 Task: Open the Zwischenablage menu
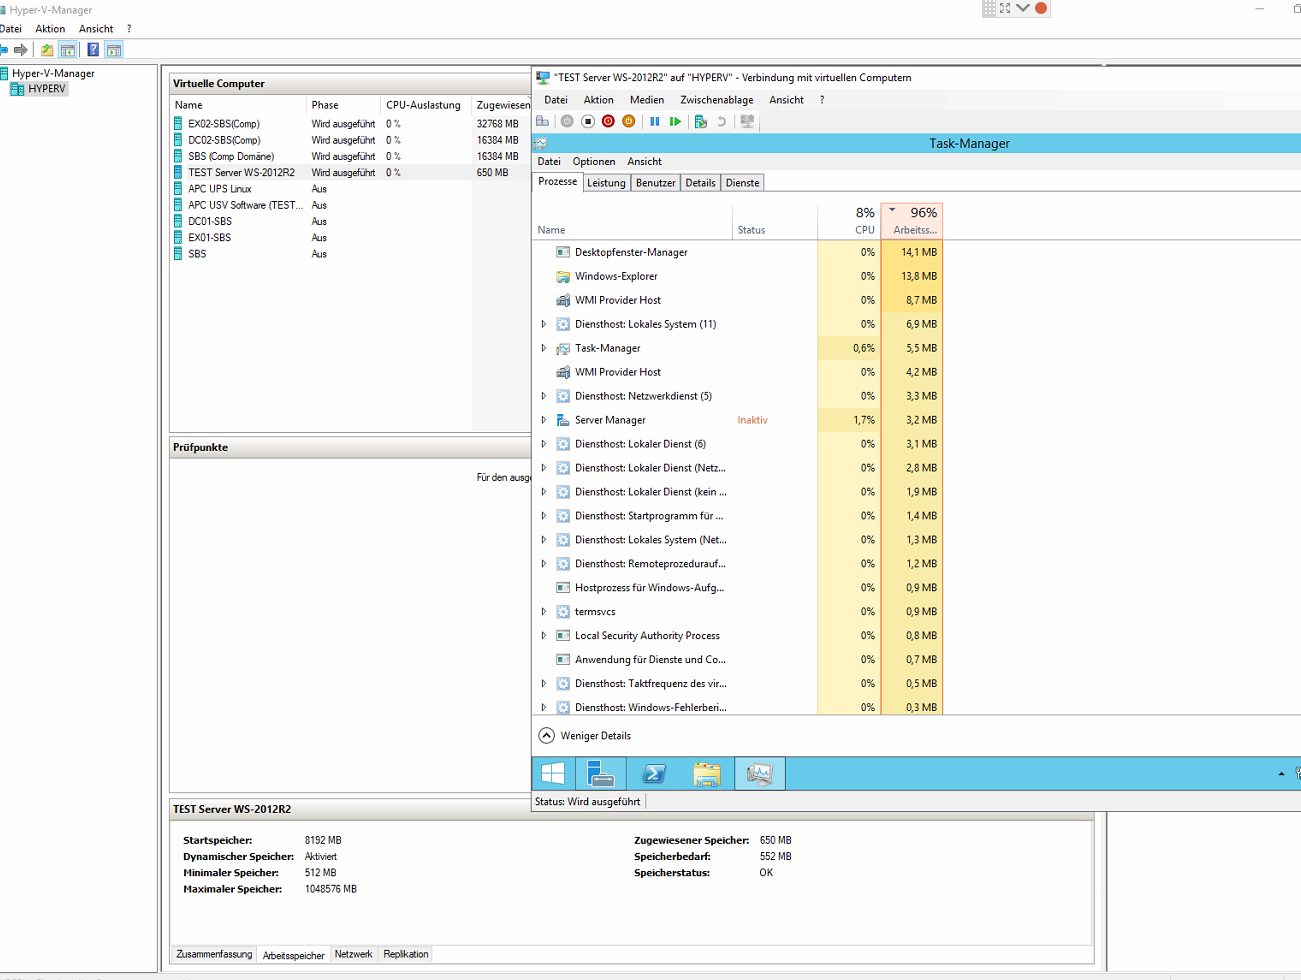(x=717, y=100)
